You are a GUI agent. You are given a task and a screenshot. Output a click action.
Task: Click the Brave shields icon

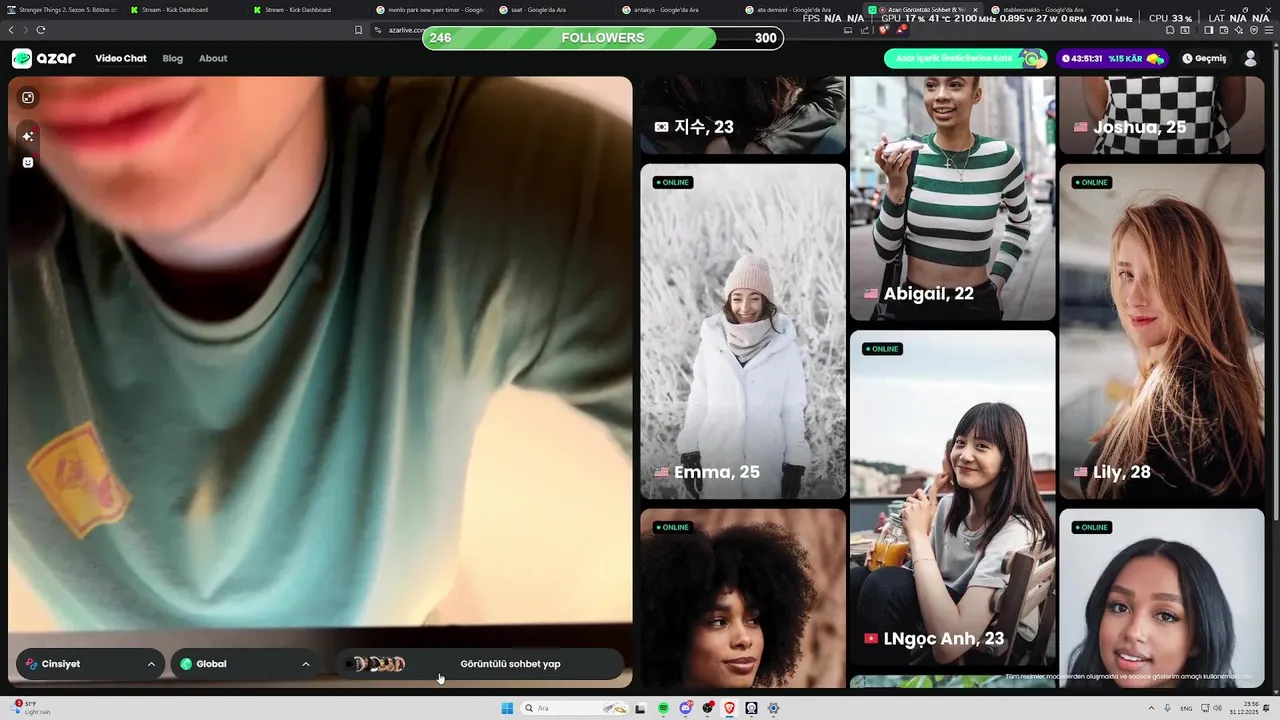(884, 30)
